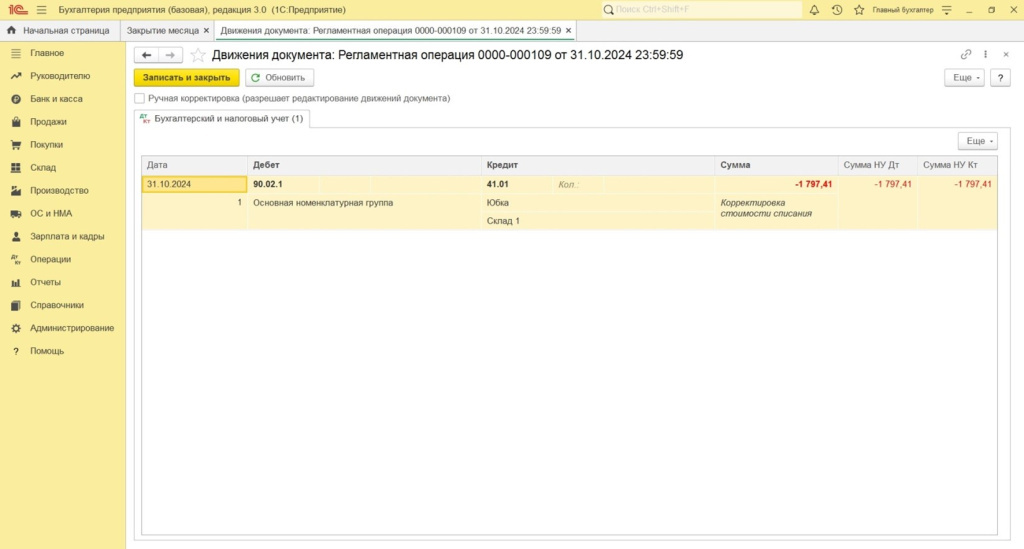Click the search field in the title bar
The width and height of the screenshot is (1024, 549).
701,9
